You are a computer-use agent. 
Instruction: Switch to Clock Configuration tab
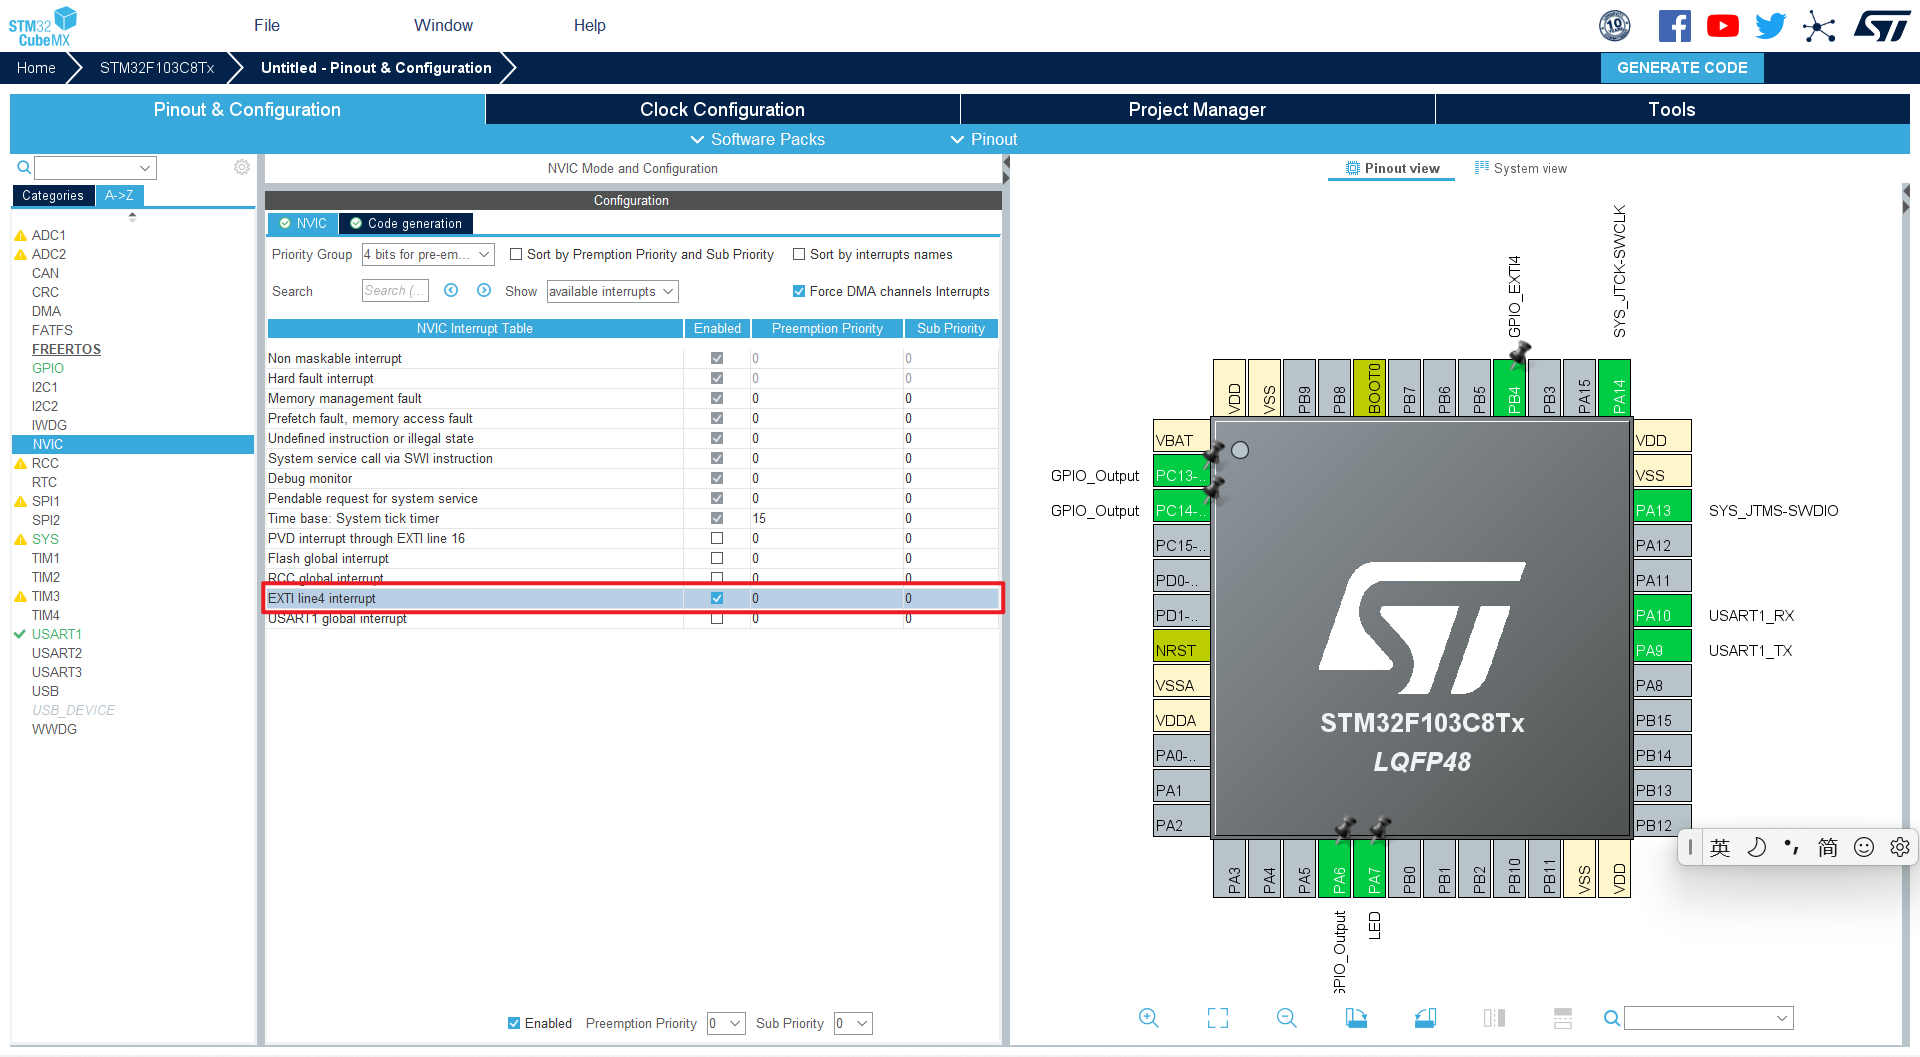[x=722, y=109]
